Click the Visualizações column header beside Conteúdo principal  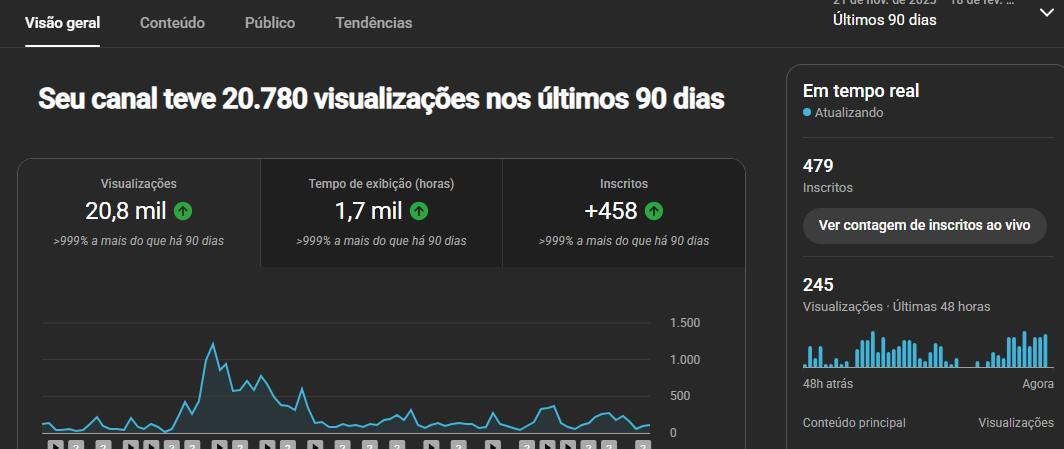(1016, 423)
